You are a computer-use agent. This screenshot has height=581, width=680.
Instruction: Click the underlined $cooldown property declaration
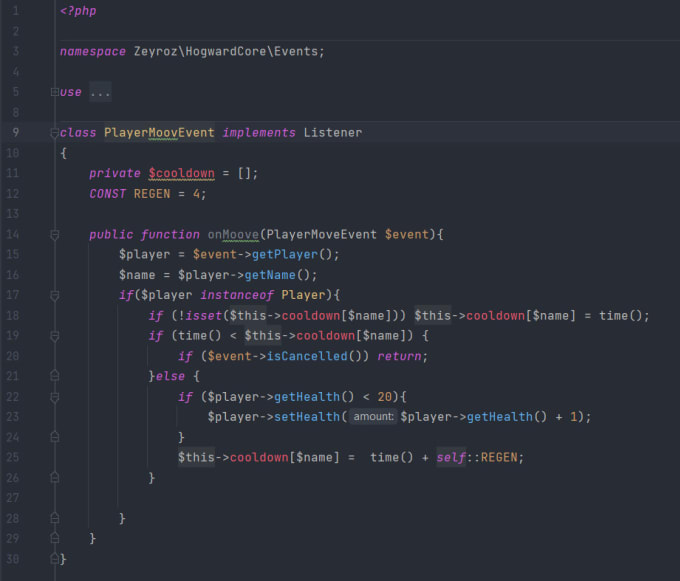tap(181, 173)
